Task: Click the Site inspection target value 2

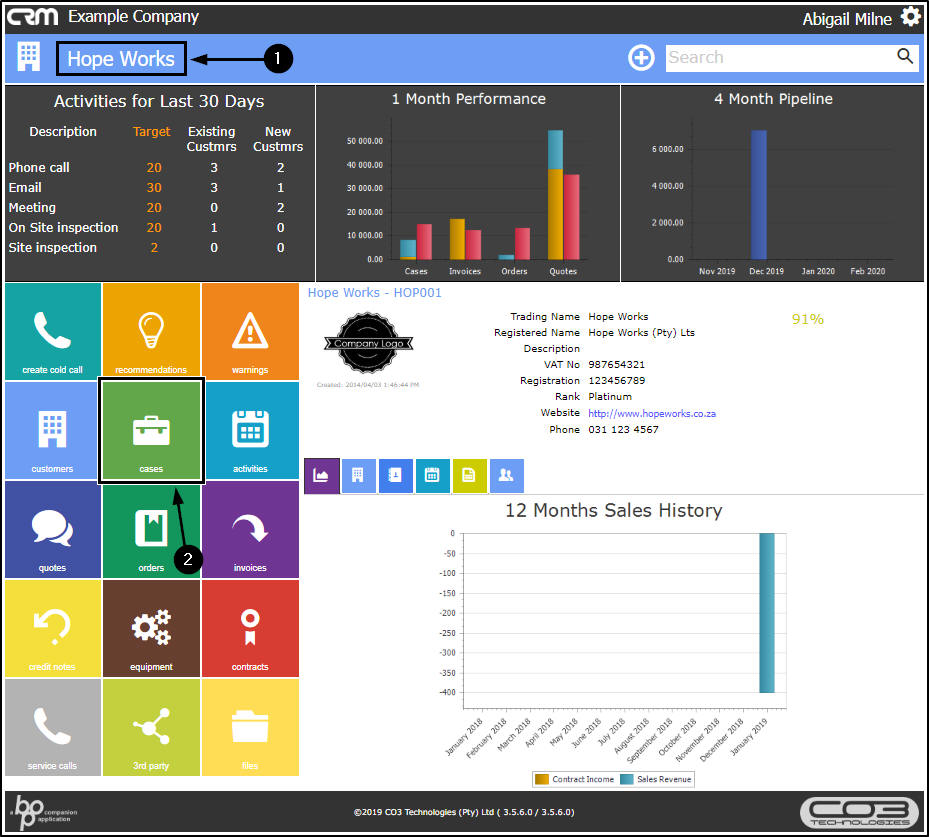Action: coord(154,248)
